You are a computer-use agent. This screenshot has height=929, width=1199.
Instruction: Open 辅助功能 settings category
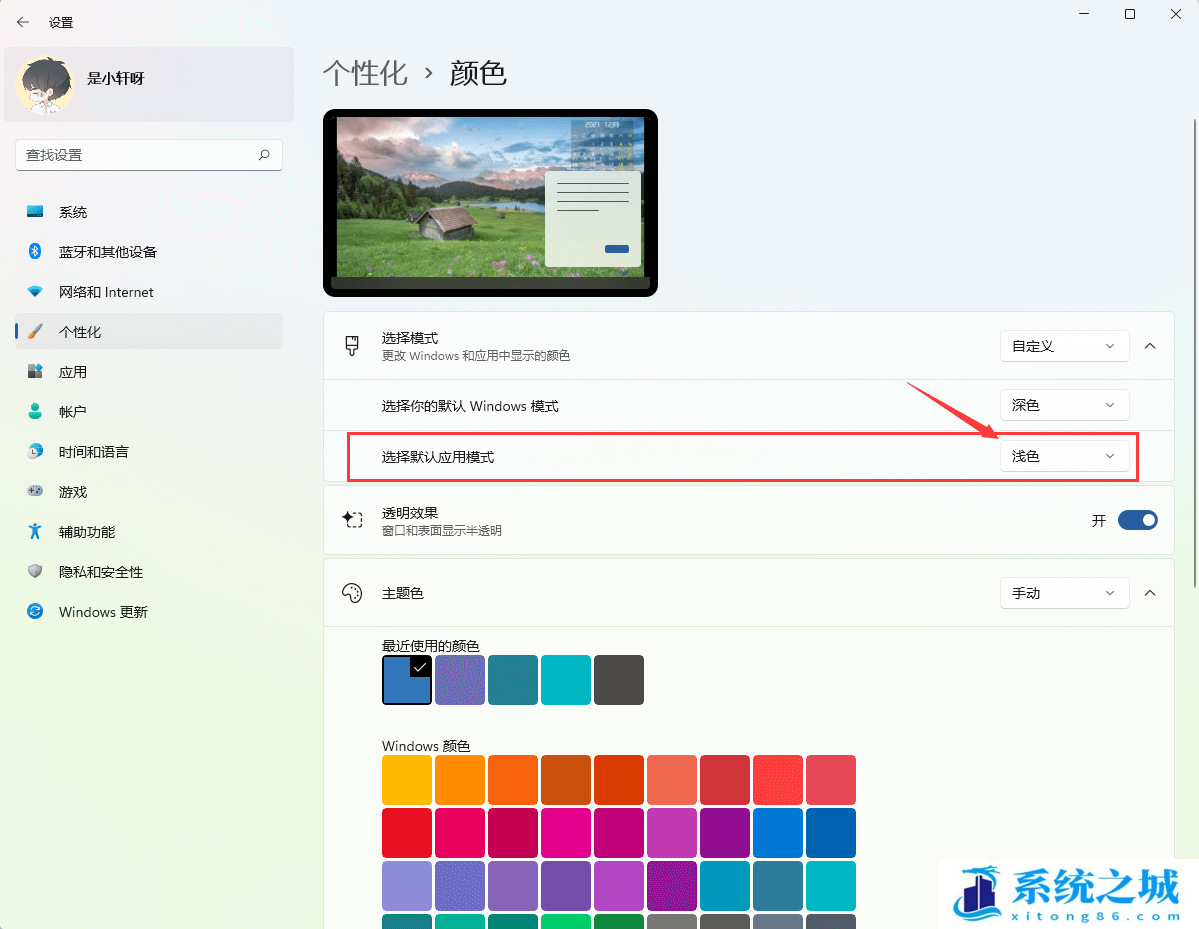[149, 531]
